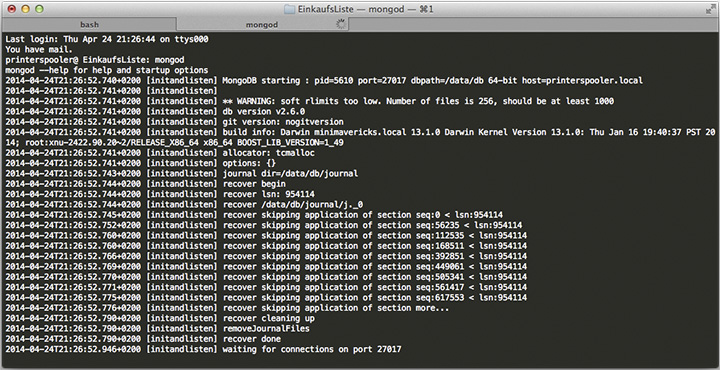This screenshot has width=720, height=370.
Task: Click the 'MongoDB starting : pid=5610' log line
Action: point(324,81)
